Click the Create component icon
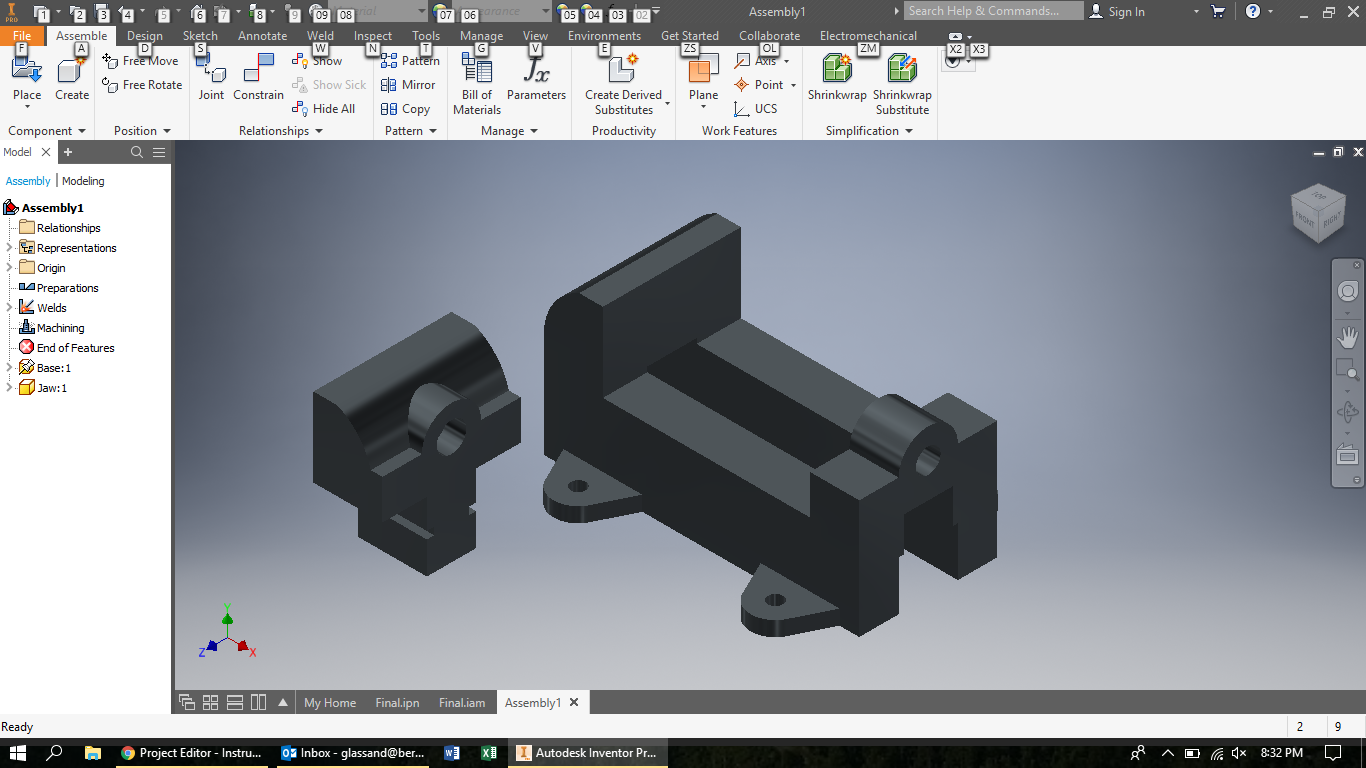 72,72
